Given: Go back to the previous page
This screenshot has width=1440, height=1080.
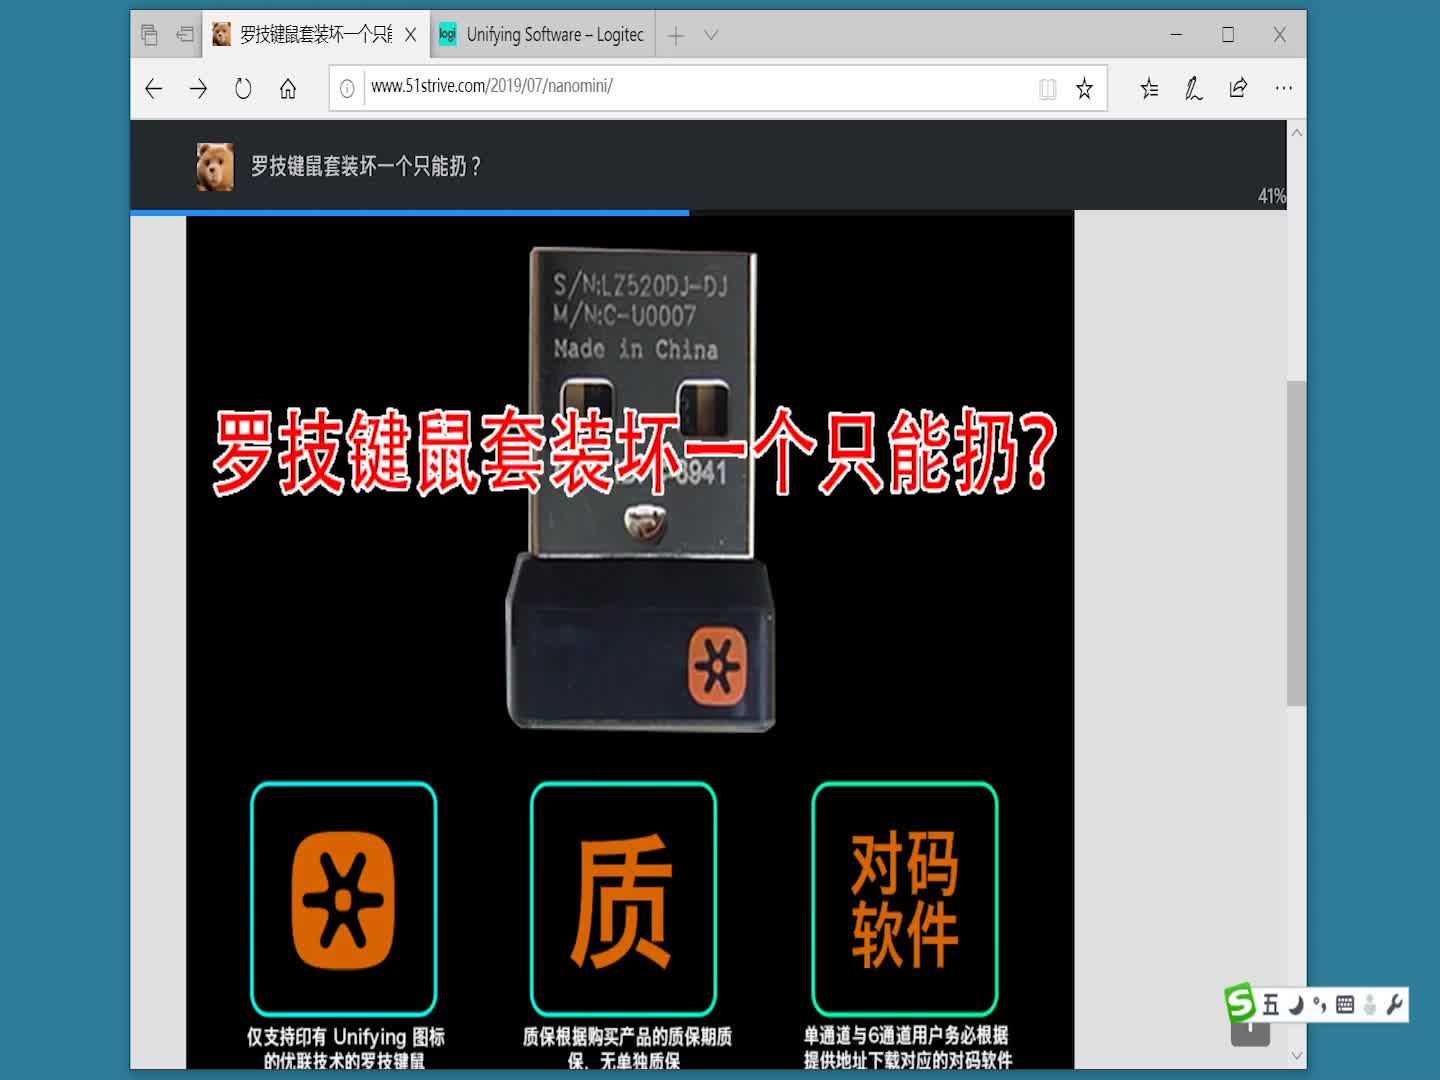Looking at the screenshot, I should point(154,89).
